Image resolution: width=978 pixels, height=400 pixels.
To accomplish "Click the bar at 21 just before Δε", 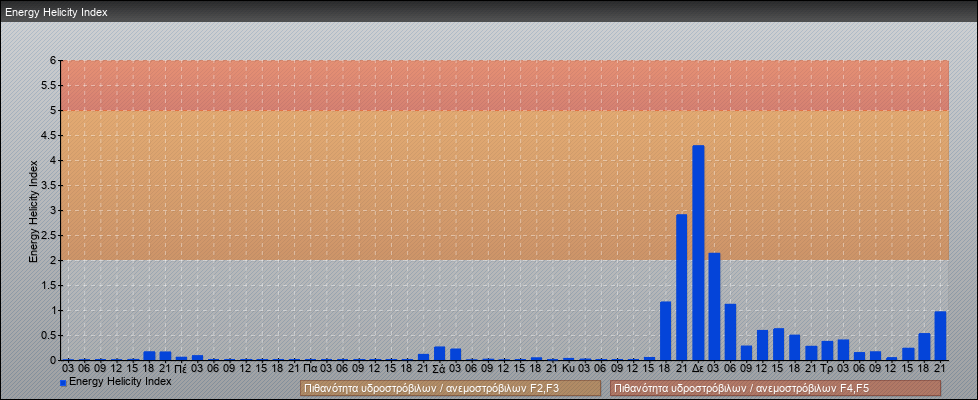I will coord(682,287).
